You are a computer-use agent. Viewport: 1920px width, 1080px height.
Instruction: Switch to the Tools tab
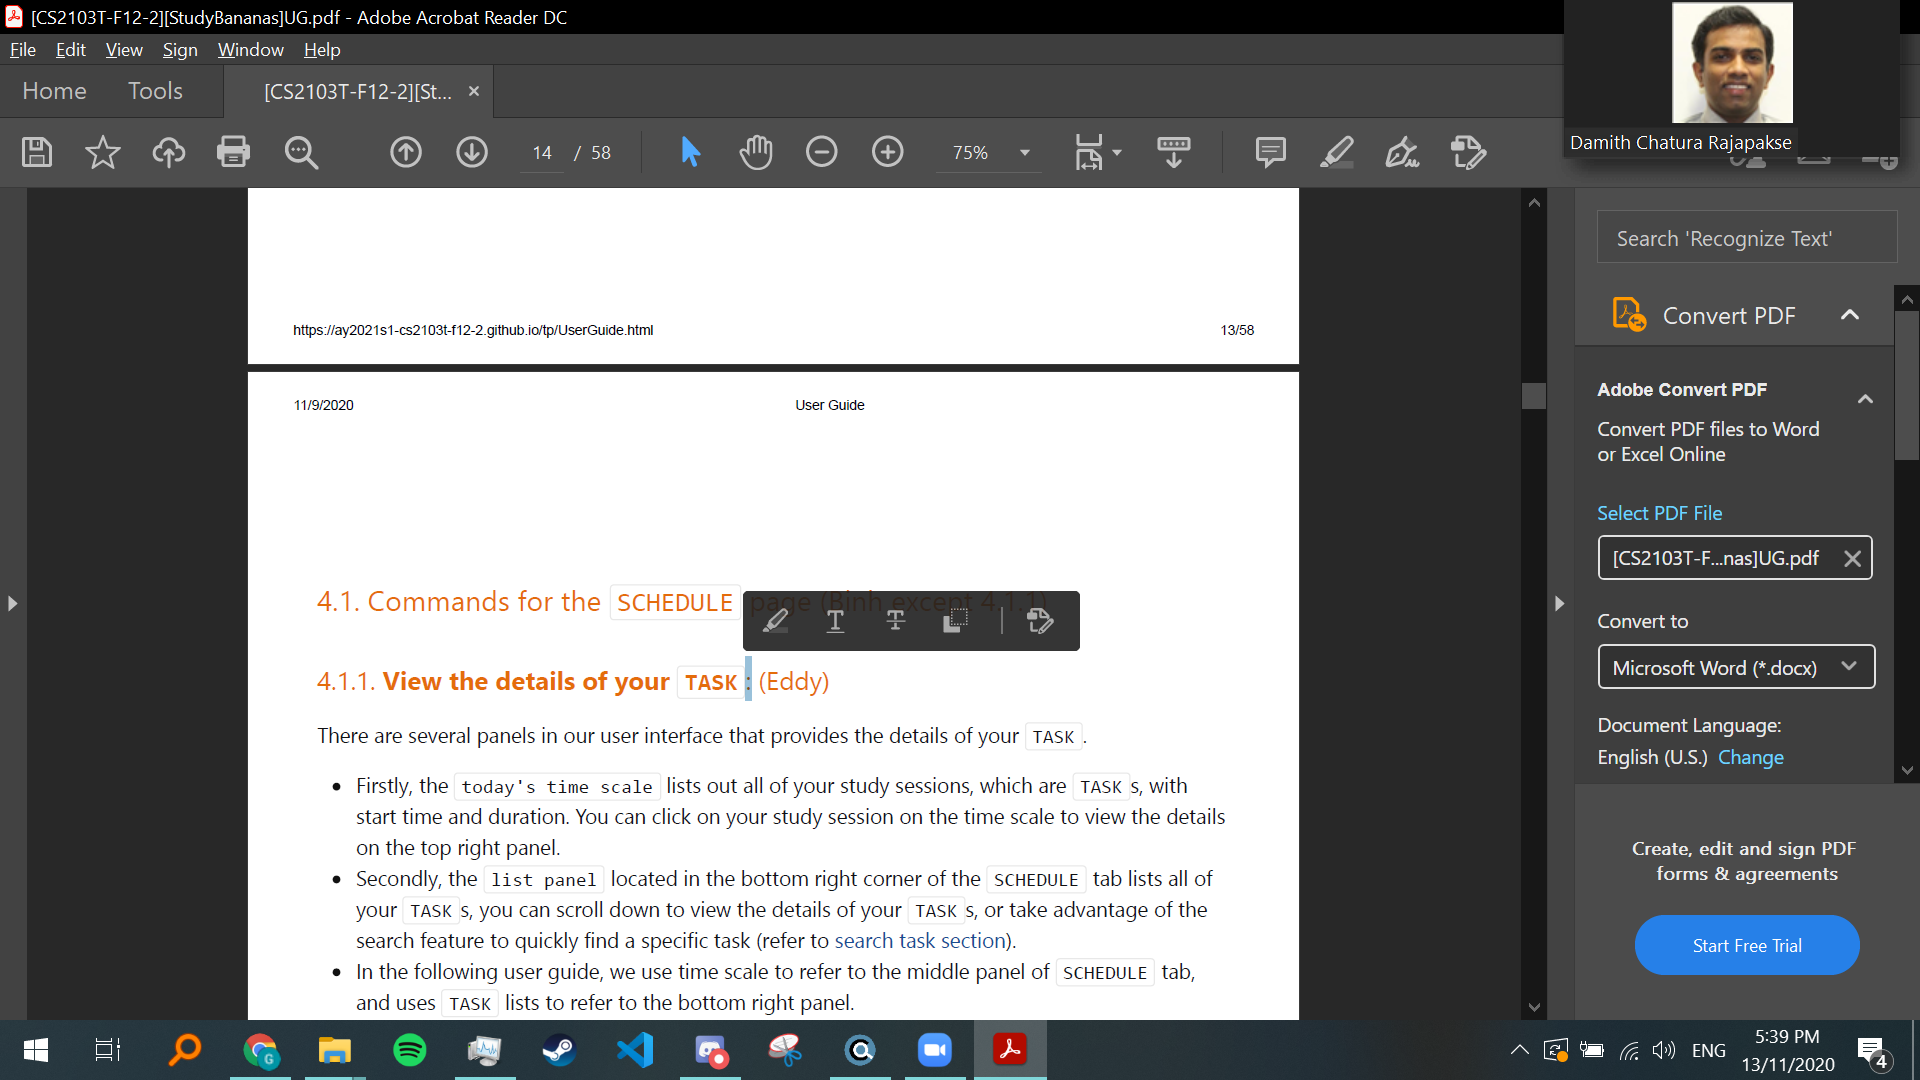tap(155, 91)
